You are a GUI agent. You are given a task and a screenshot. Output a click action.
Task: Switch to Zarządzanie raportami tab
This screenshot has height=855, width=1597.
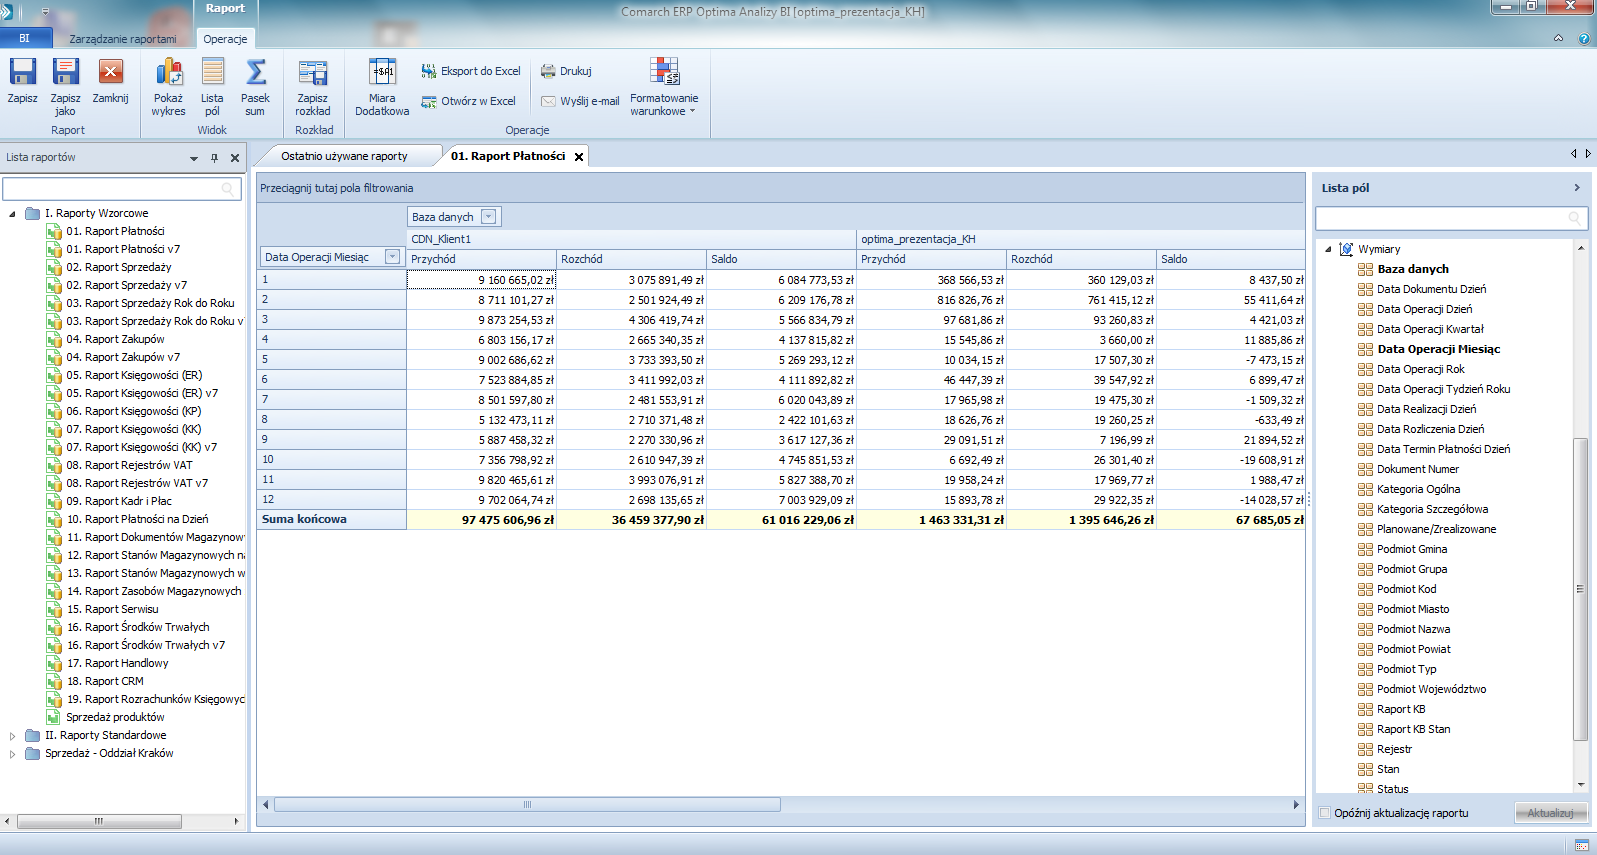122,39
